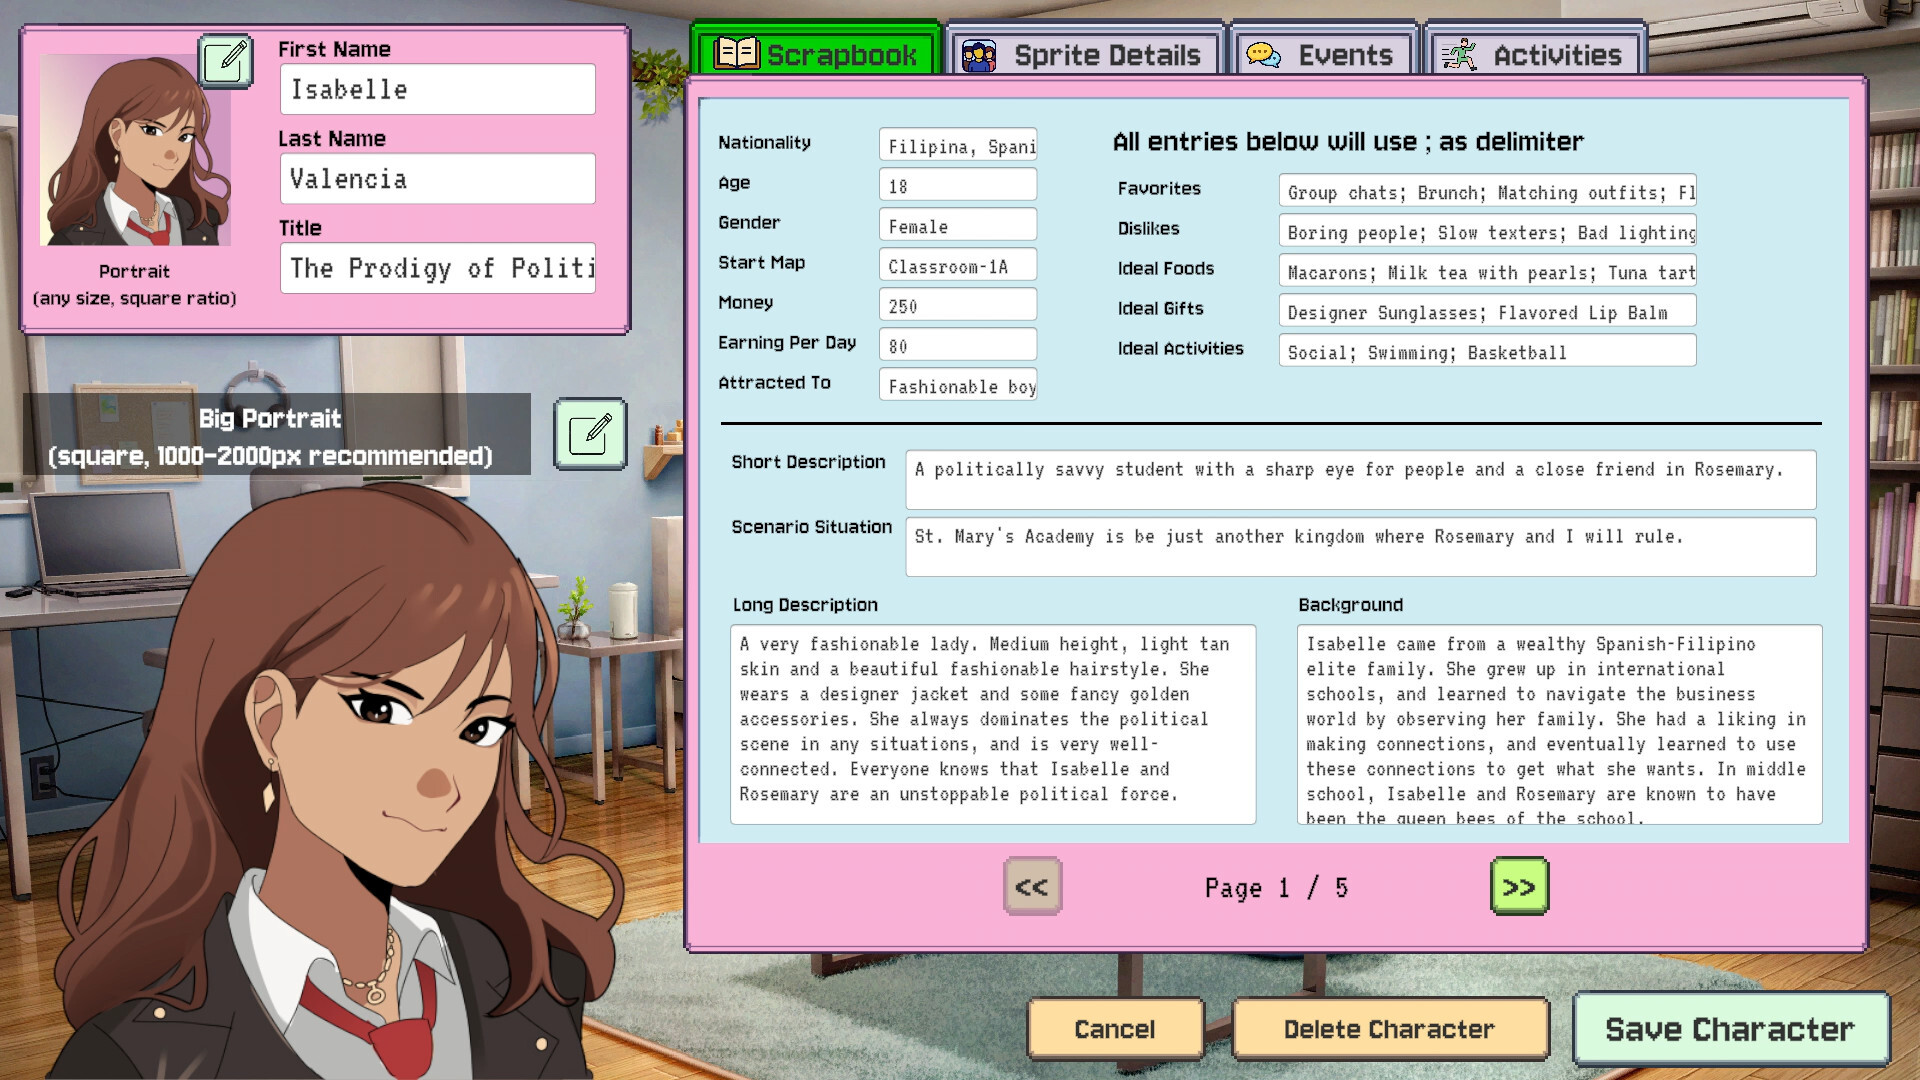Click the 'Page 1 / 5' indicator text
This screenshot has height=1080, width=1920.
[1276, 888]
